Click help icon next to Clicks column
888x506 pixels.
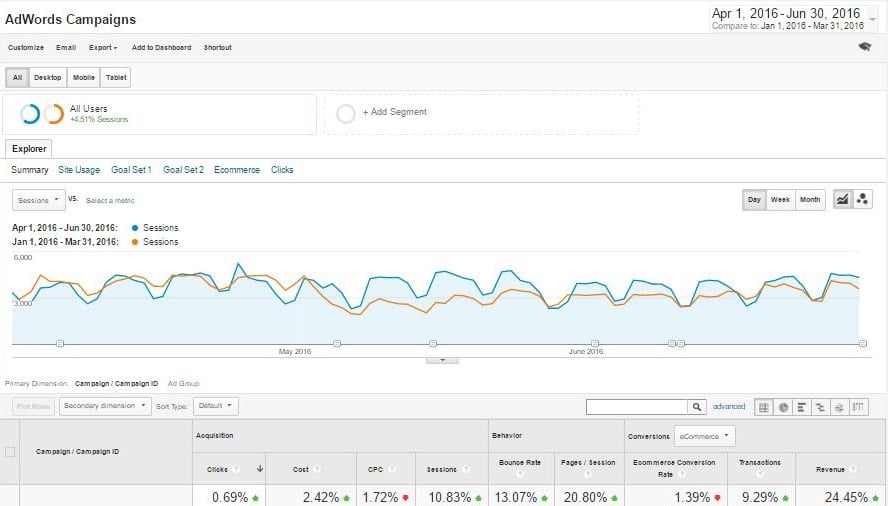[236, 469]
